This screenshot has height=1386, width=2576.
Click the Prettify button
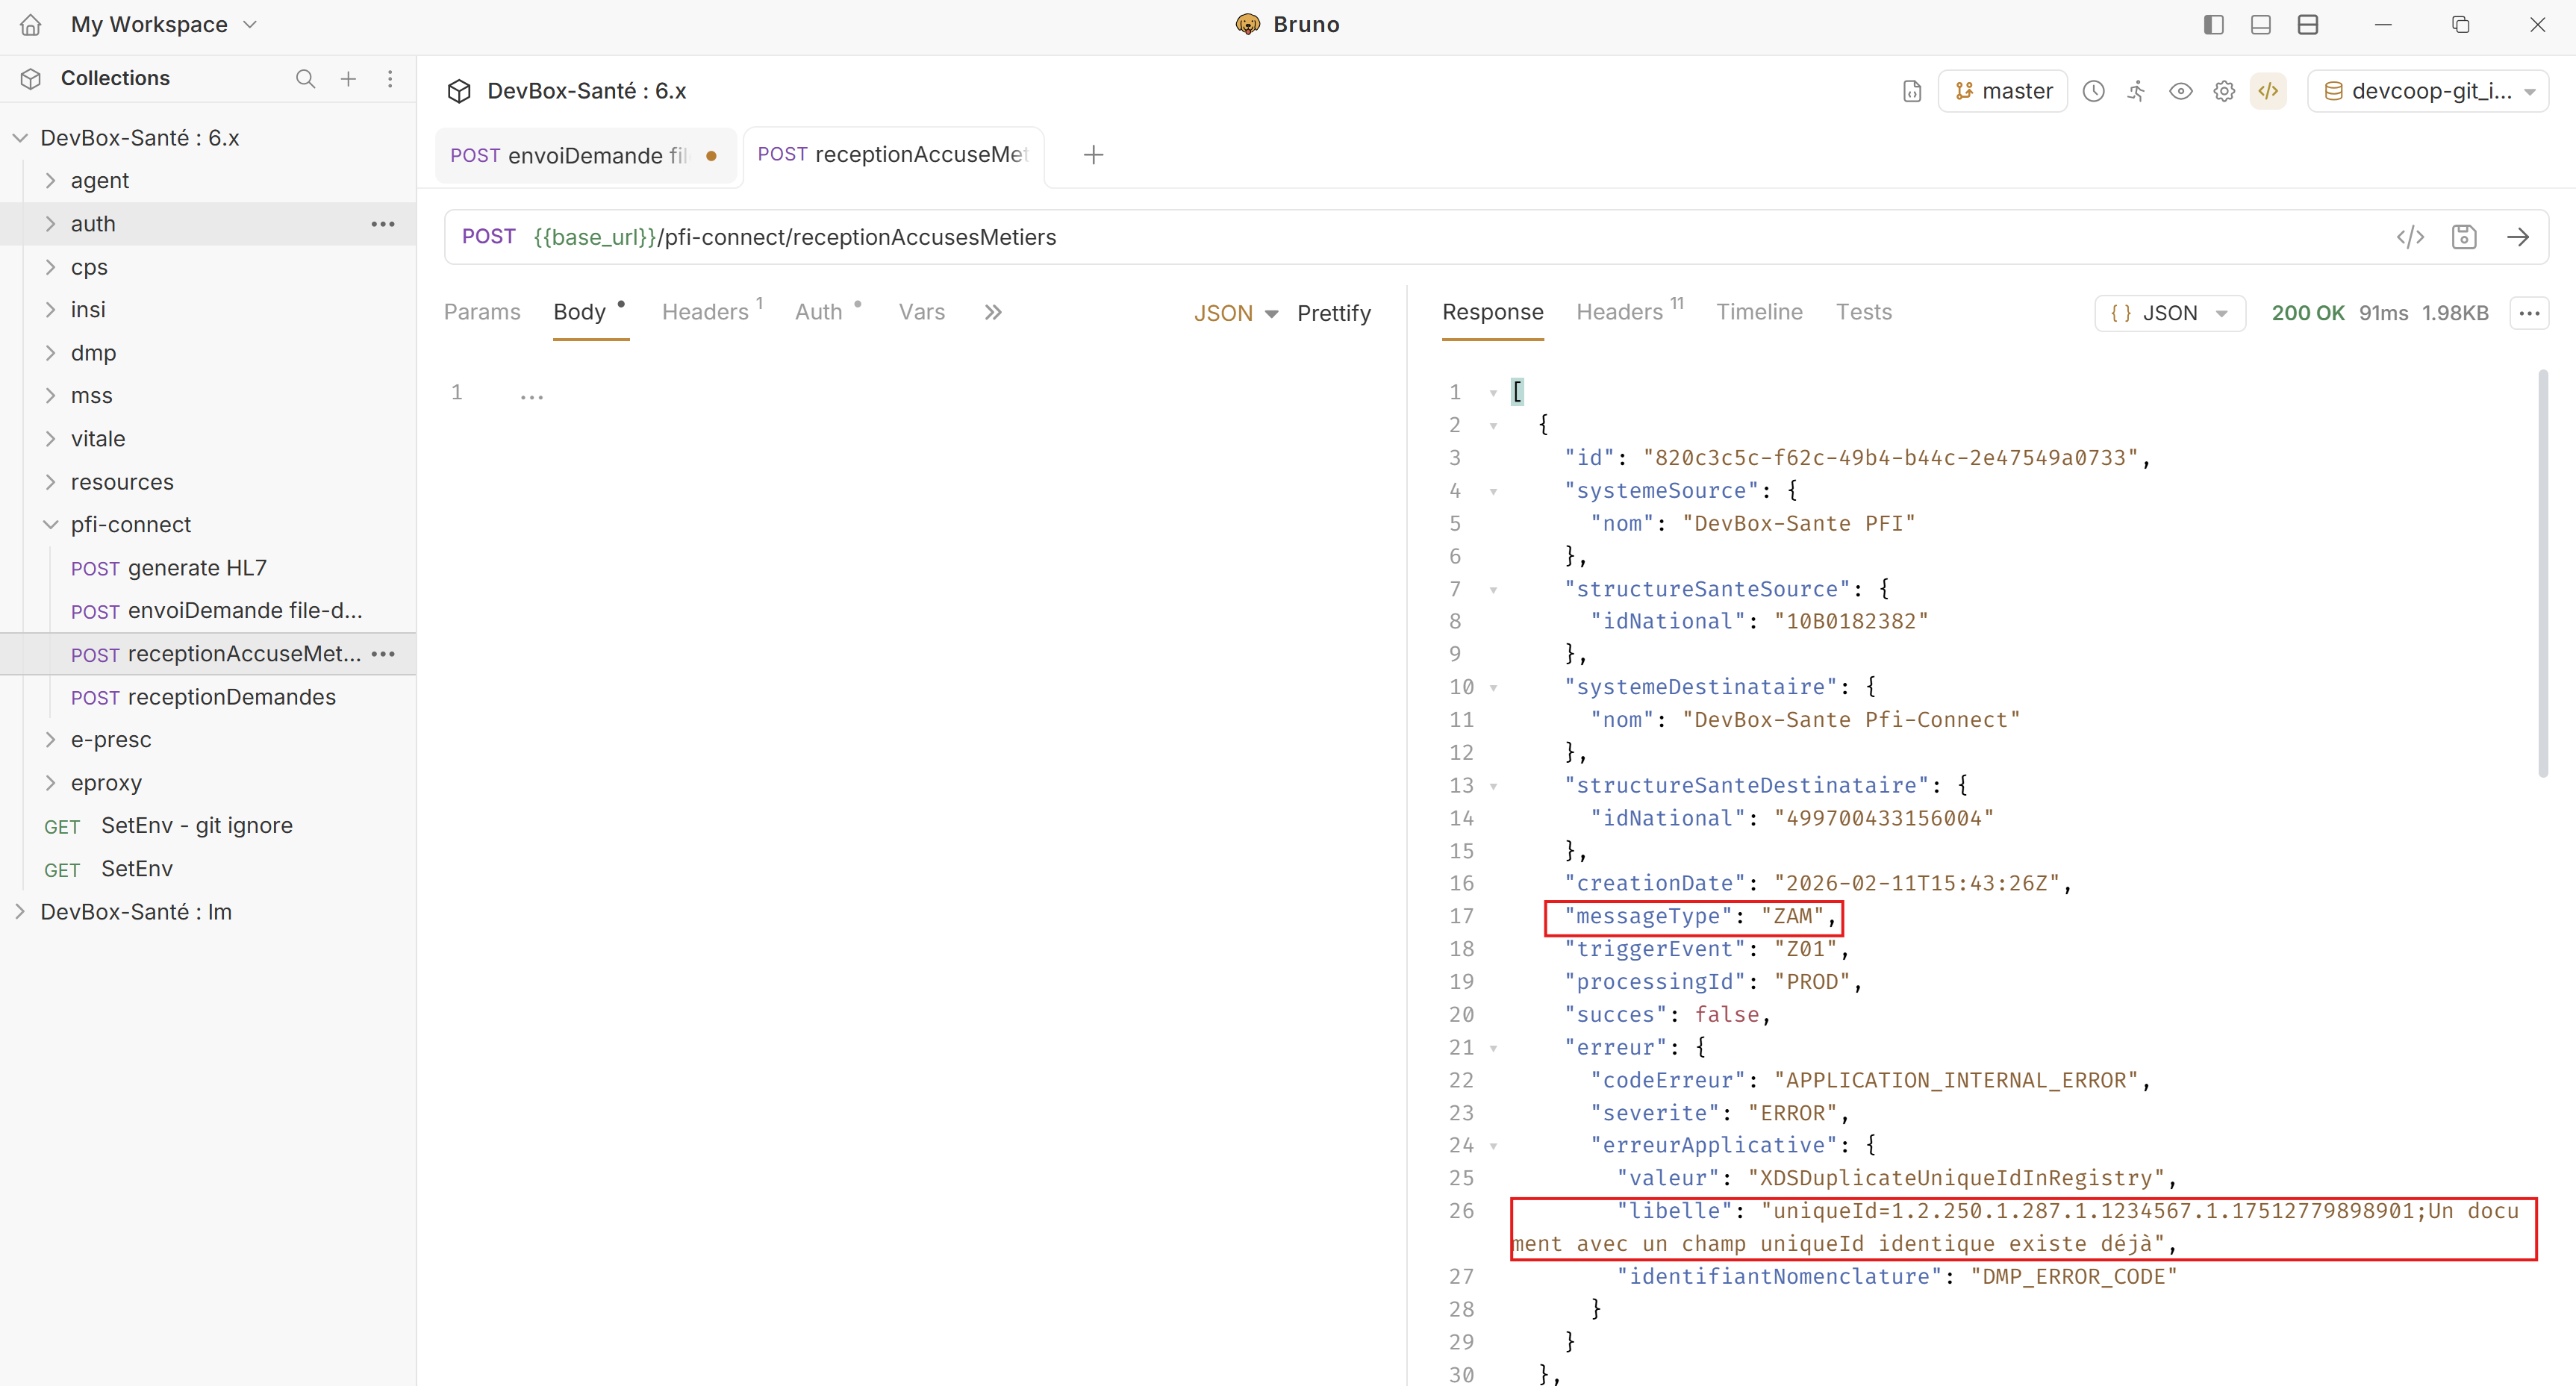point(1333,313)
